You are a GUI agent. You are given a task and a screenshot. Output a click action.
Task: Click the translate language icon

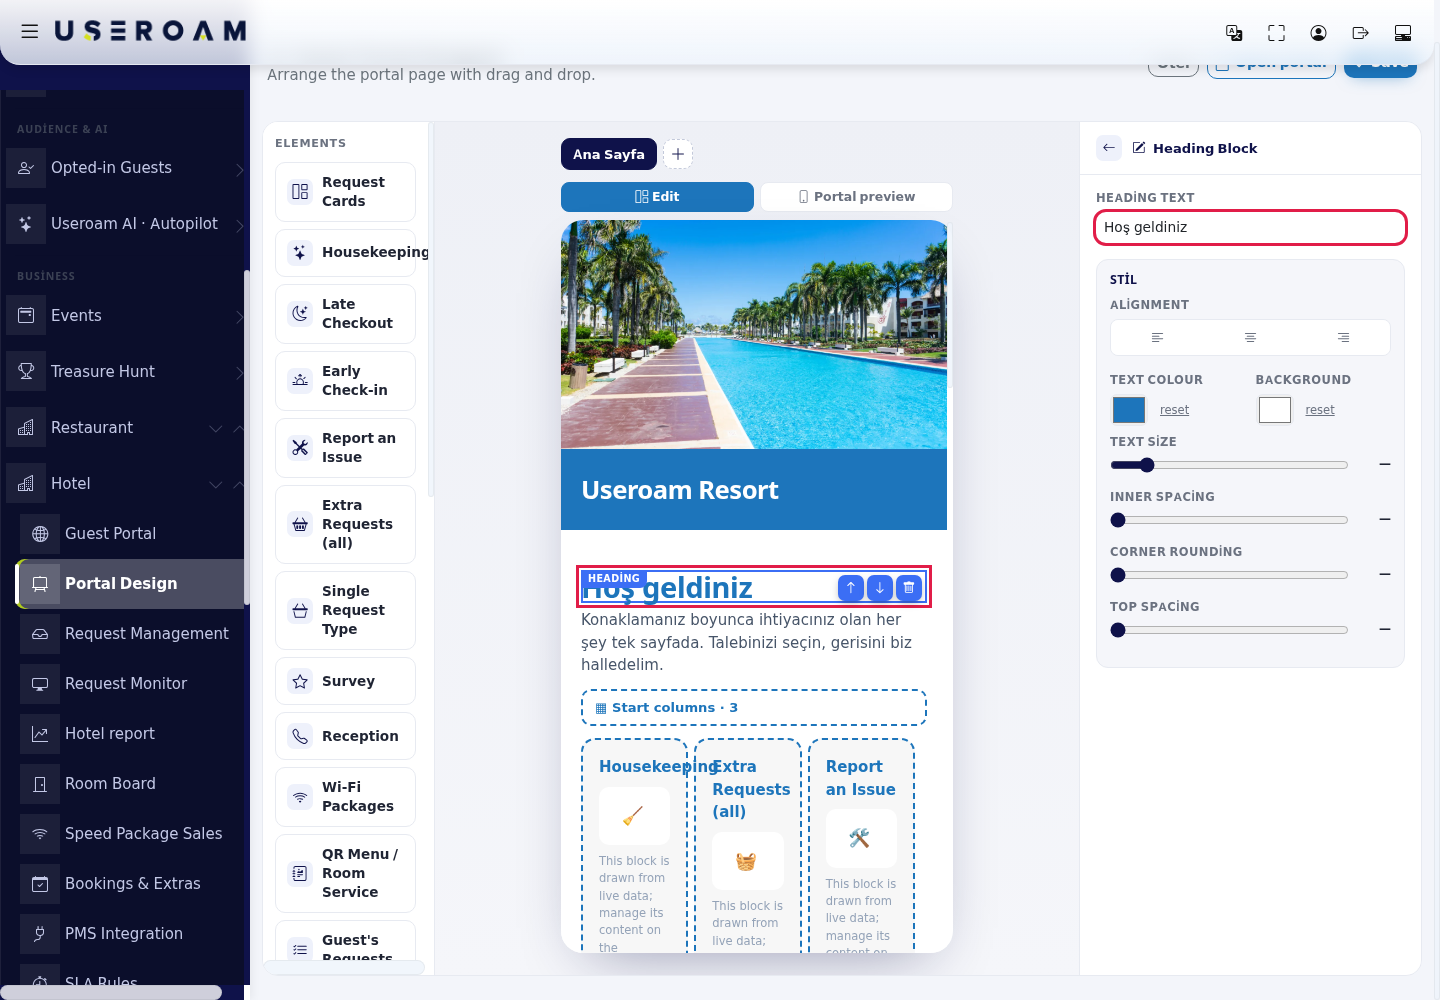[x=1234, y=33]
